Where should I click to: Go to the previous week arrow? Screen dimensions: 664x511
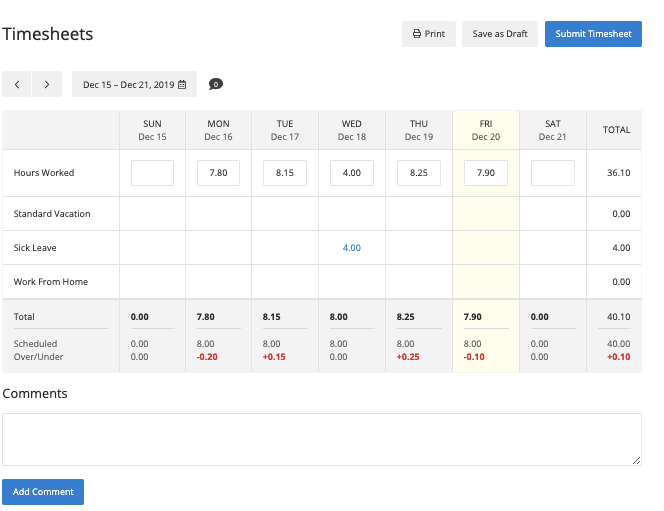[x=17, y=85]
